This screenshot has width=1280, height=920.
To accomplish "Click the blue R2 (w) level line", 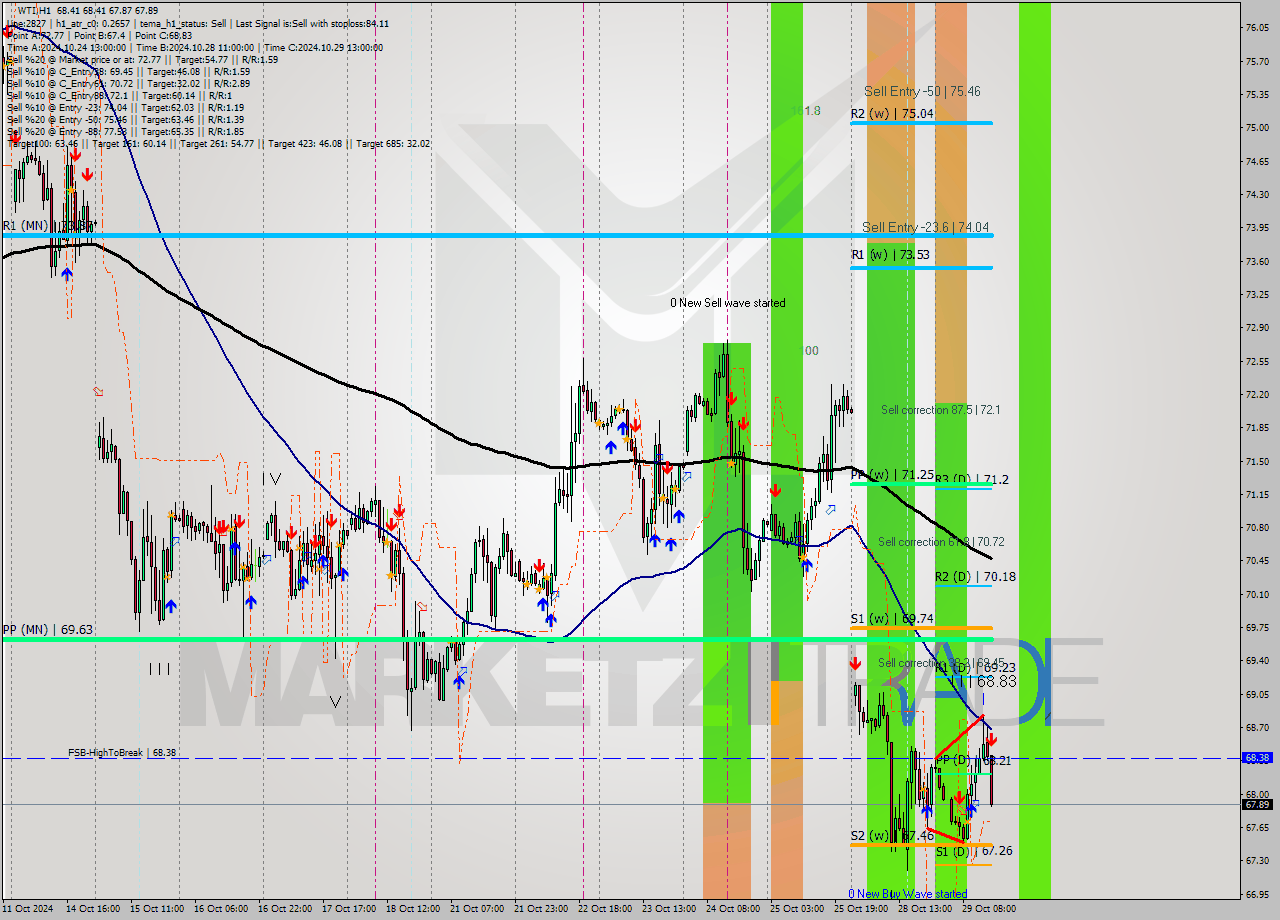I will click(921, 123).
